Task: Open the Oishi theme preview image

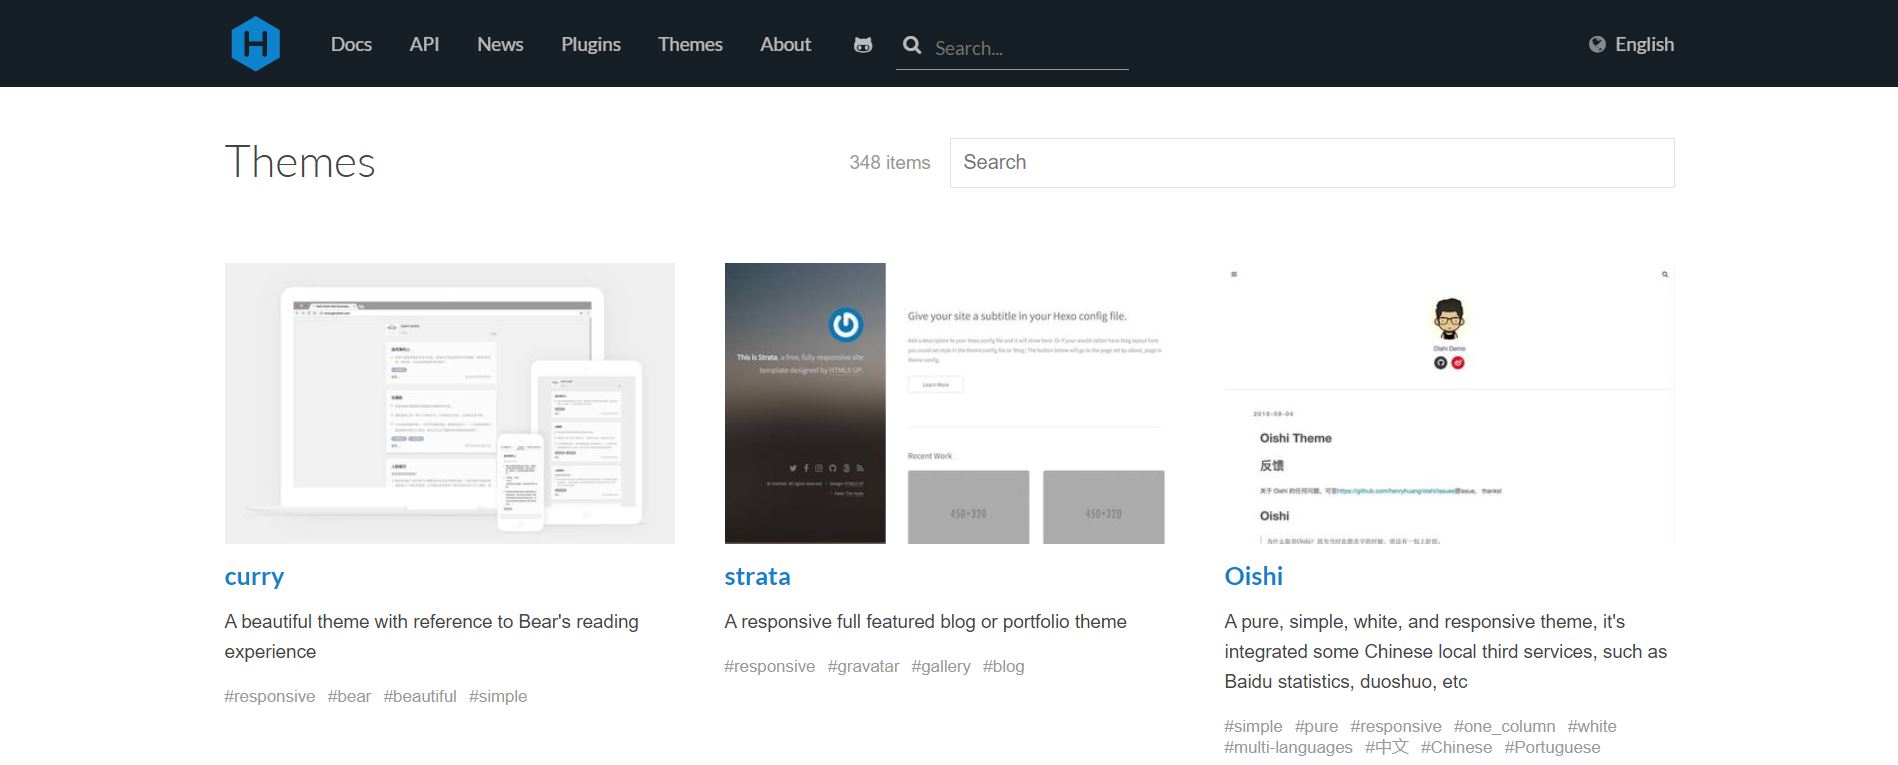Action: pos(1449,403)
